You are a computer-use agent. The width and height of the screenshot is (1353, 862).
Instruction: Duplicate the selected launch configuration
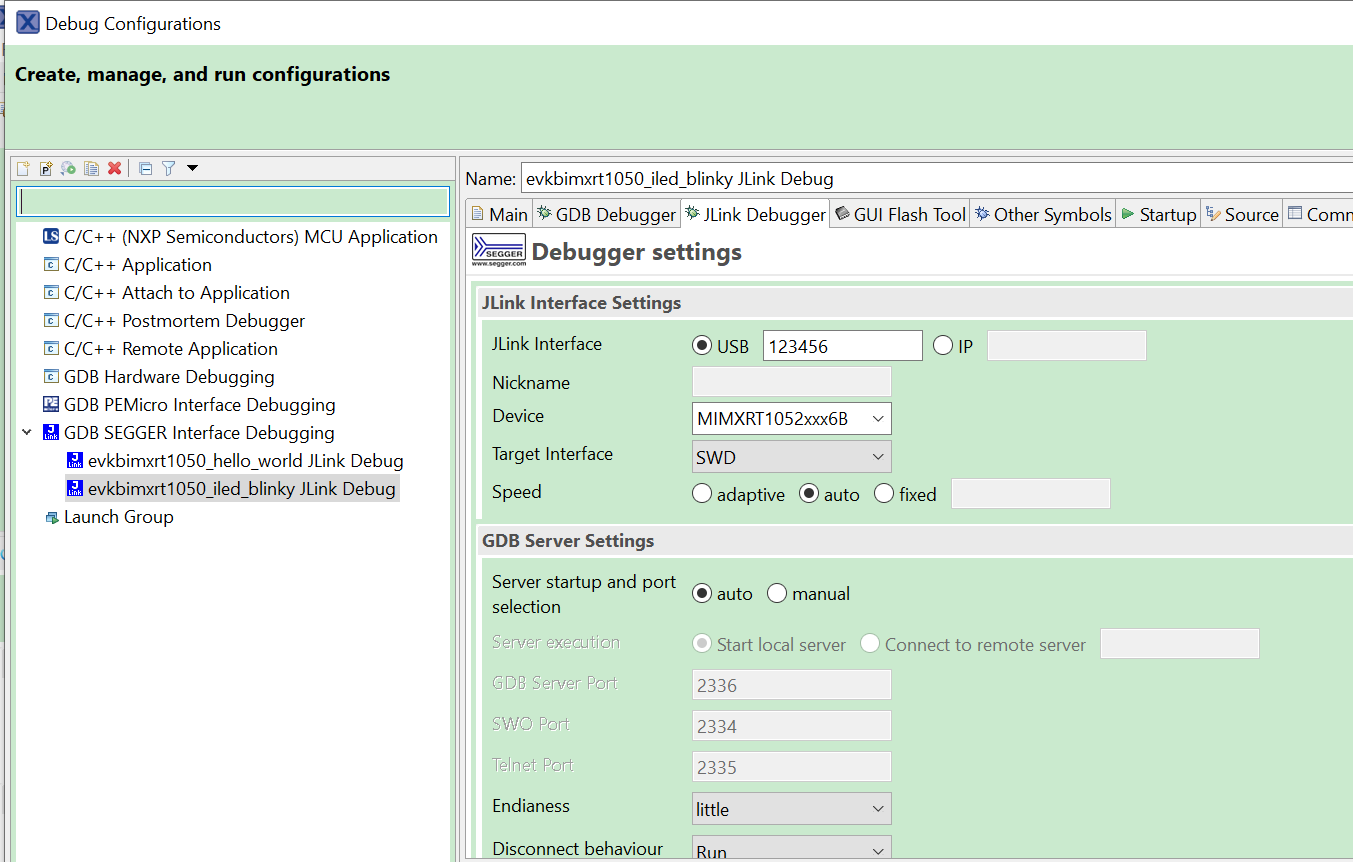tap(92, 169)
